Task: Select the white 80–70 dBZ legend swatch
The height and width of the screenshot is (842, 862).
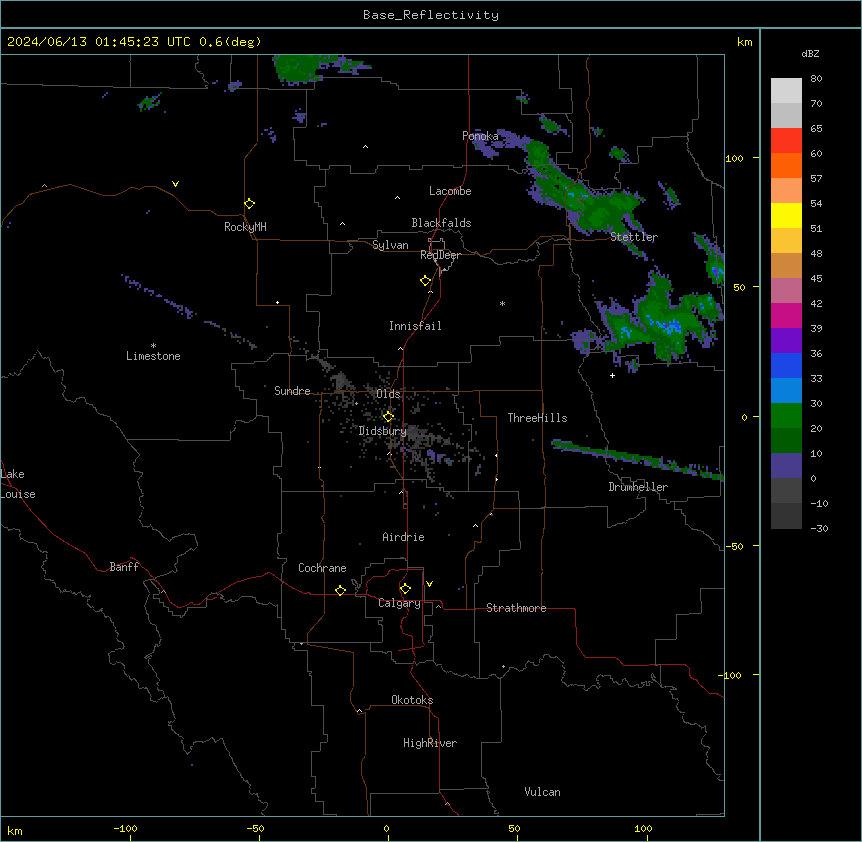Action: click(786, 91)
